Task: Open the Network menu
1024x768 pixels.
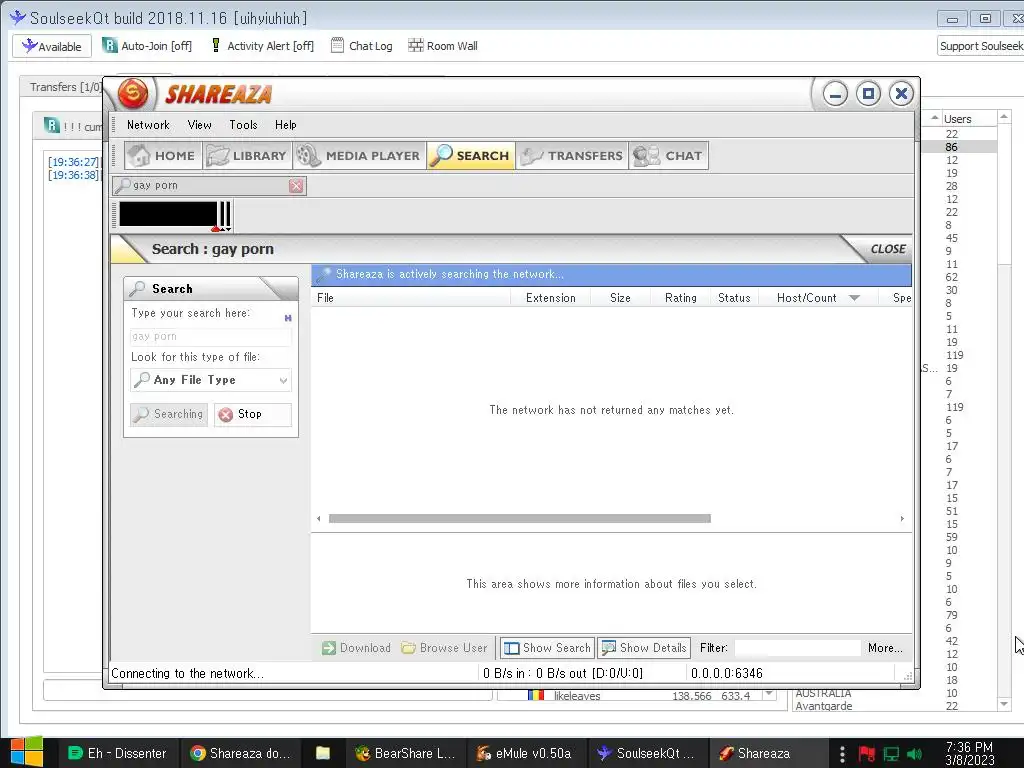Action: pyautogui.click(x=148, y=125)
